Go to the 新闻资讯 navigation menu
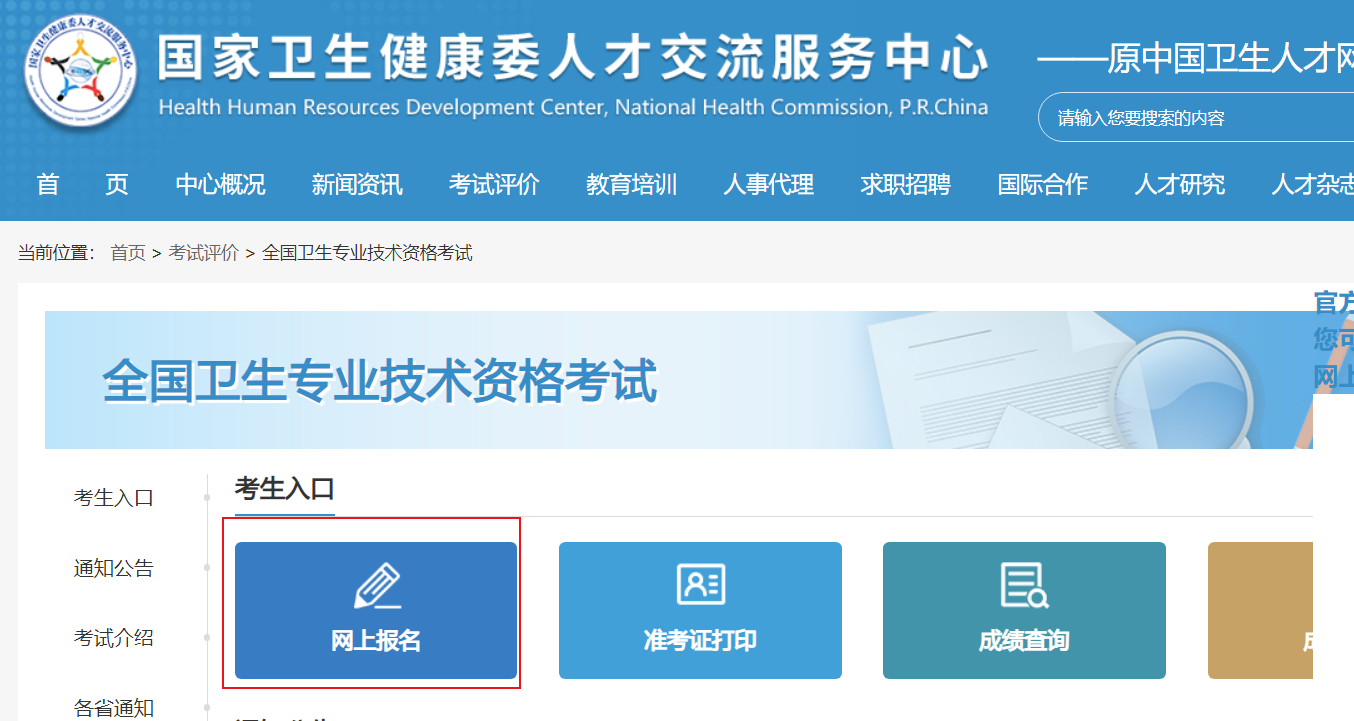 coord(357,185)
